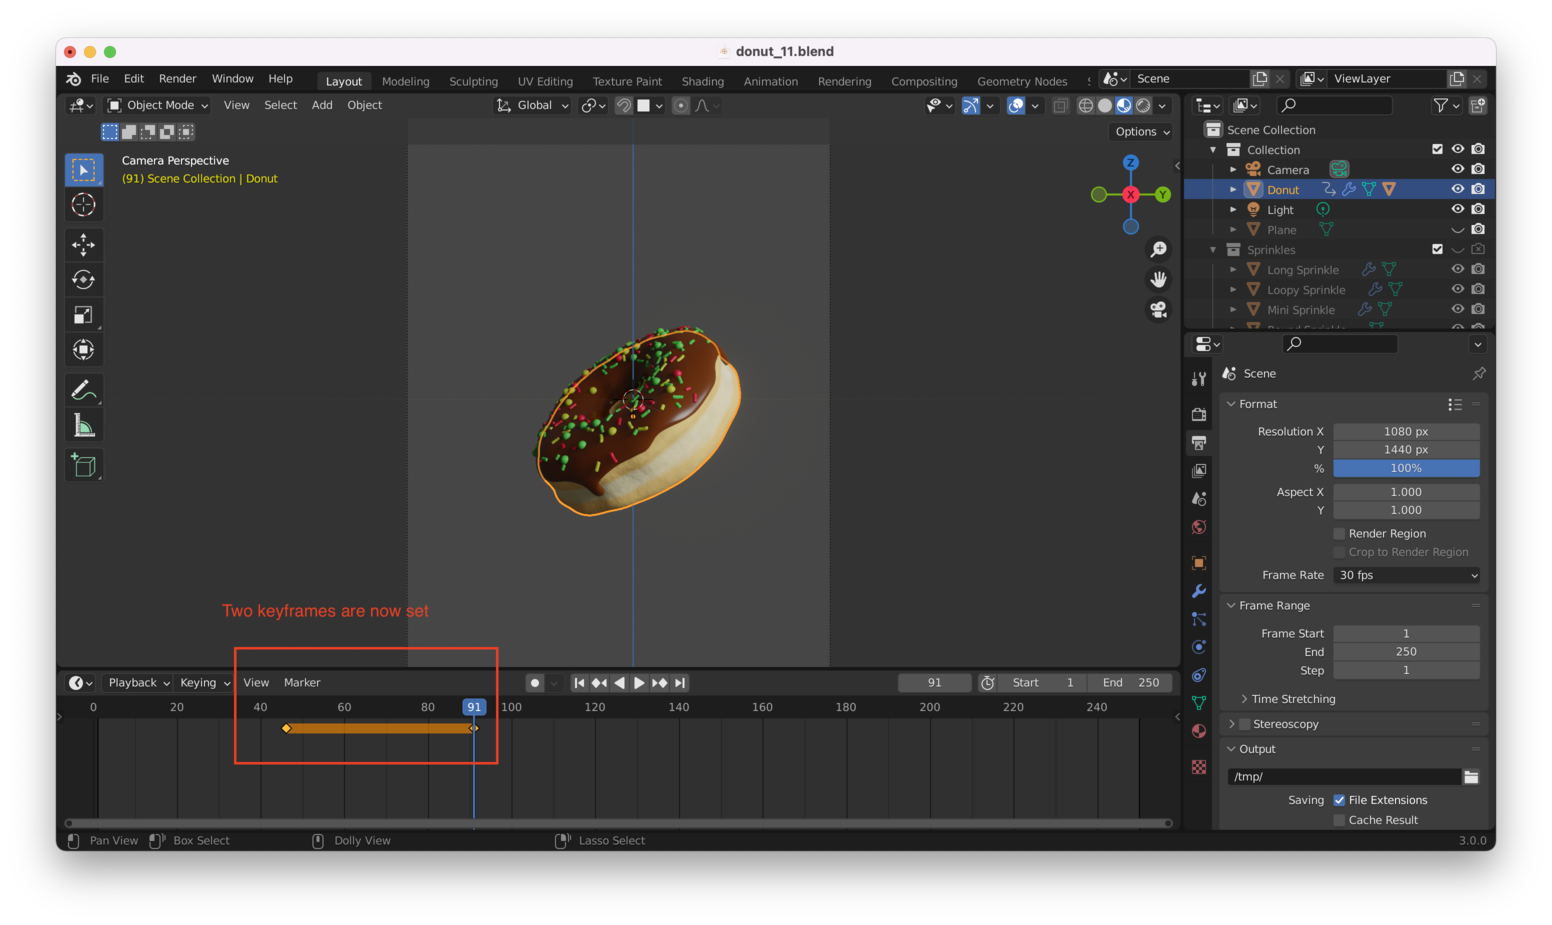This screenshot has height=925, width=1552.
Task: Open the Modifier Properties wrench tab
Action: [1199, 591]
